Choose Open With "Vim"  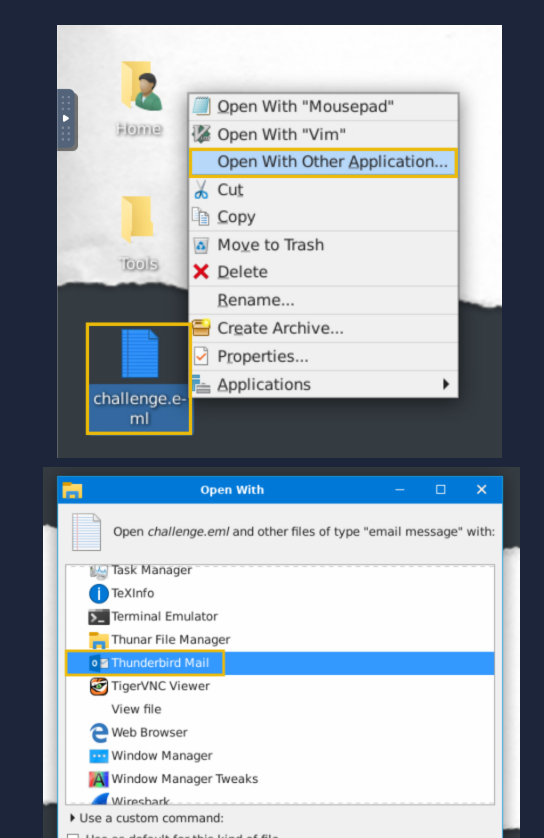tap(323, 134)
